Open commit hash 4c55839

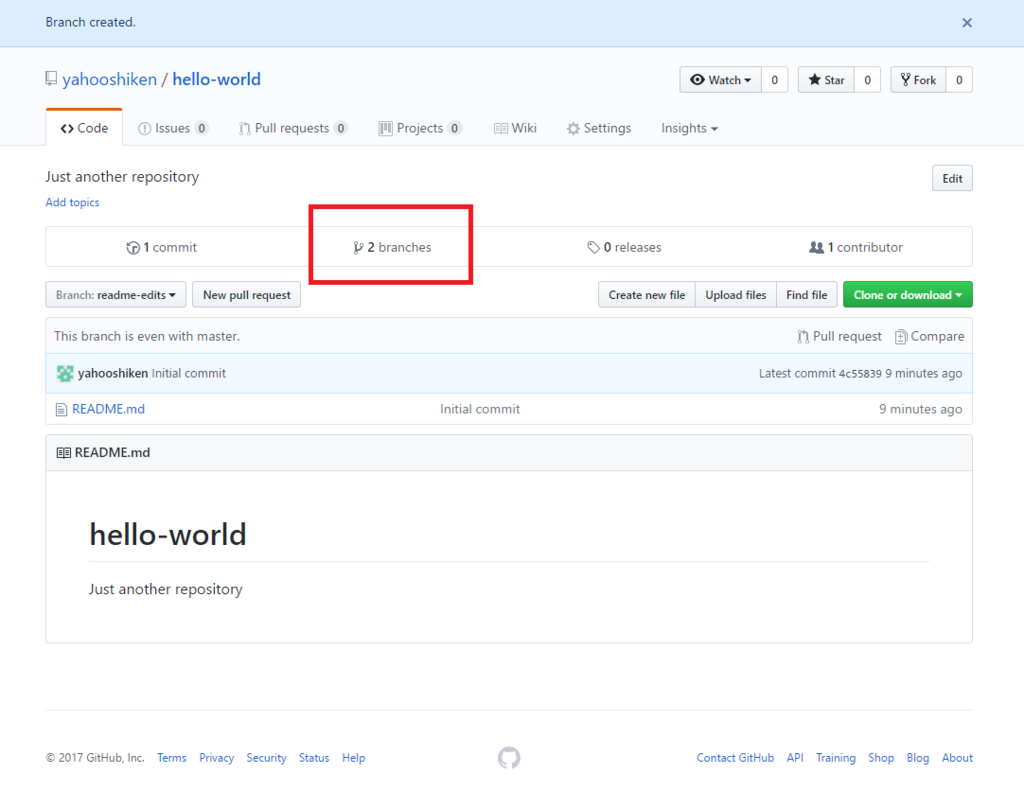(859, 374)
